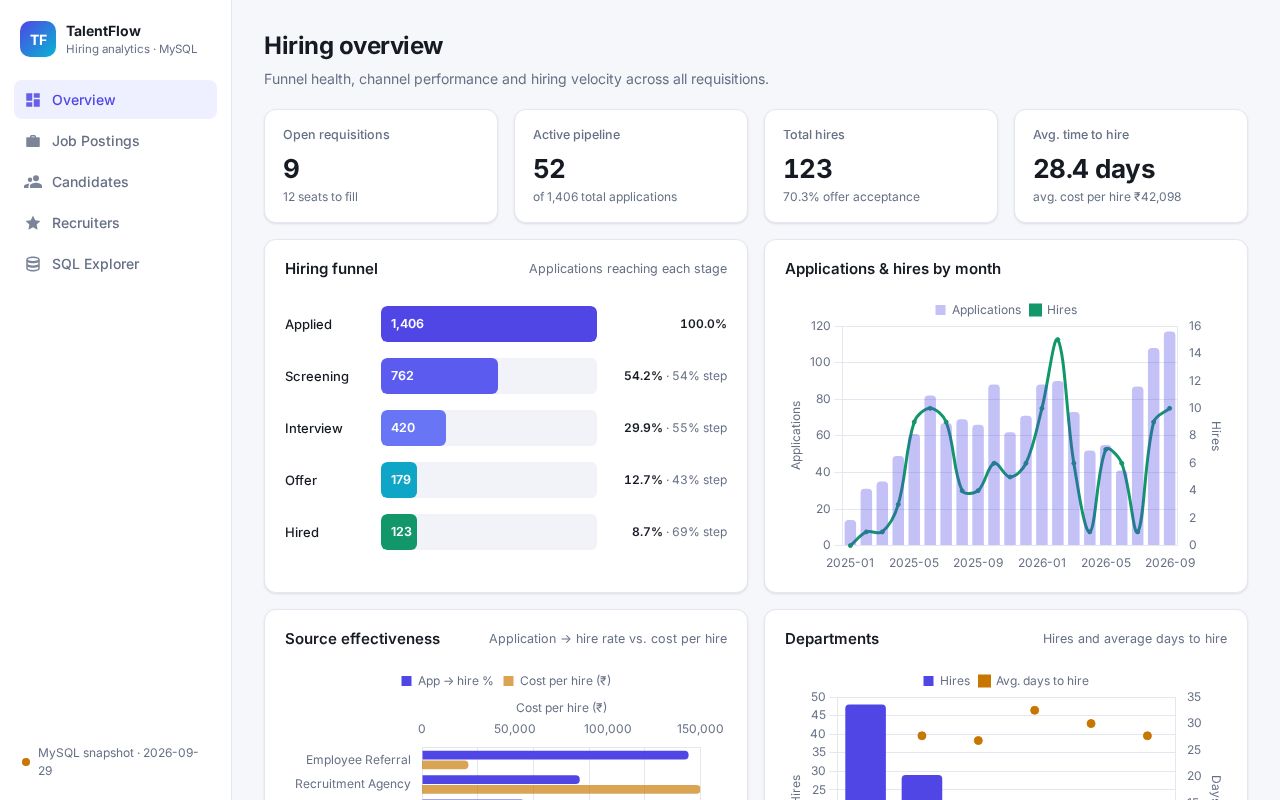This screenshot has width=1280, height=800.
Task: Select the Offer 179 funnel bar
Action: click(399, 480)
